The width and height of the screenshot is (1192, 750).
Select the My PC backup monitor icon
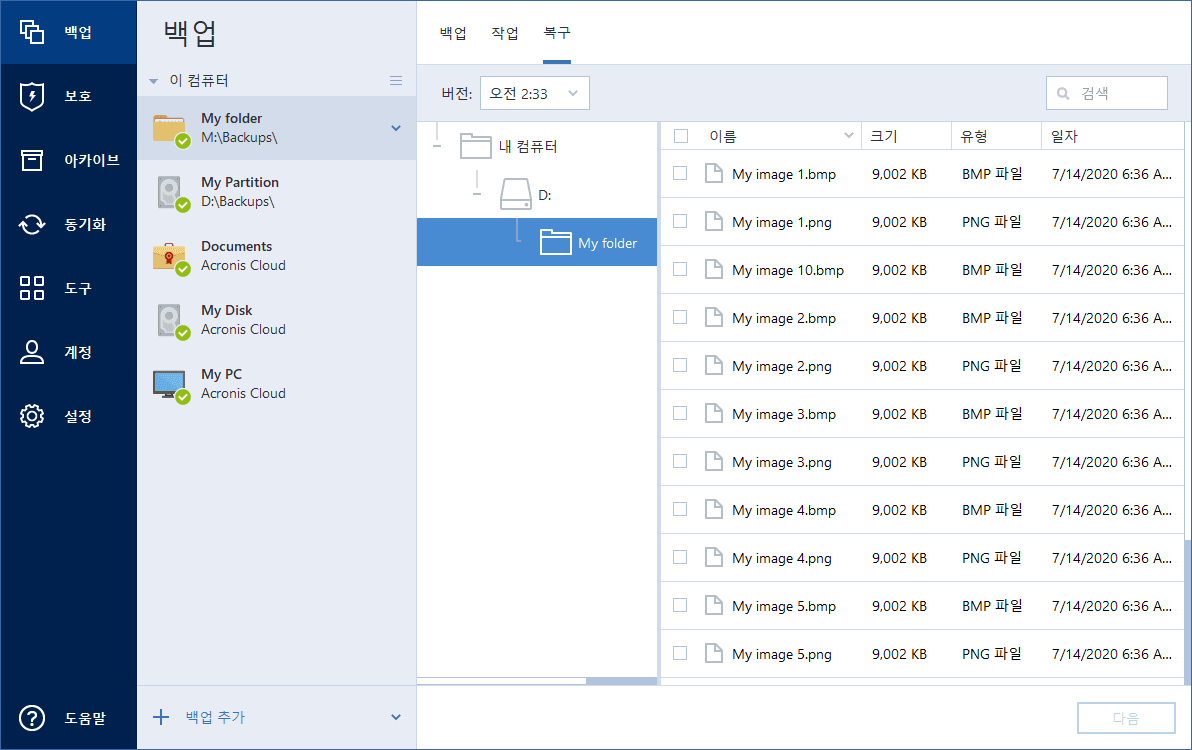(x=170, y=384)
